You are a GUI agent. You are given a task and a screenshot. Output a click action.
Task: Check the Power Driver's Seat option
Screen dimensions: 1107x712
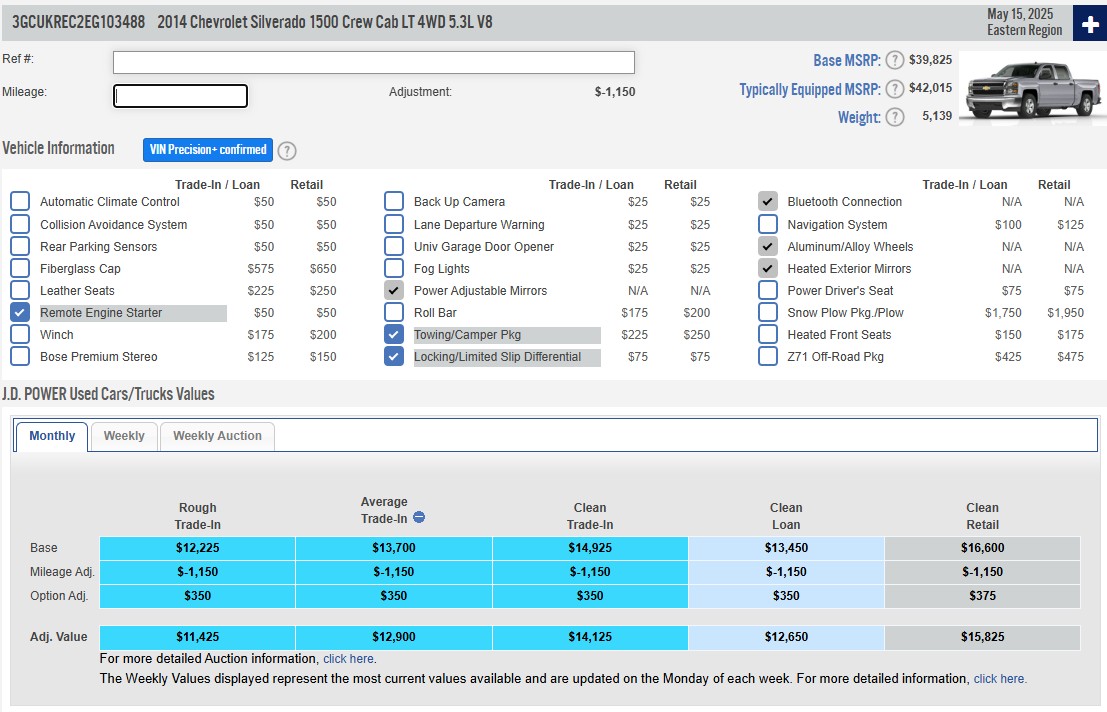pos(767,290)
